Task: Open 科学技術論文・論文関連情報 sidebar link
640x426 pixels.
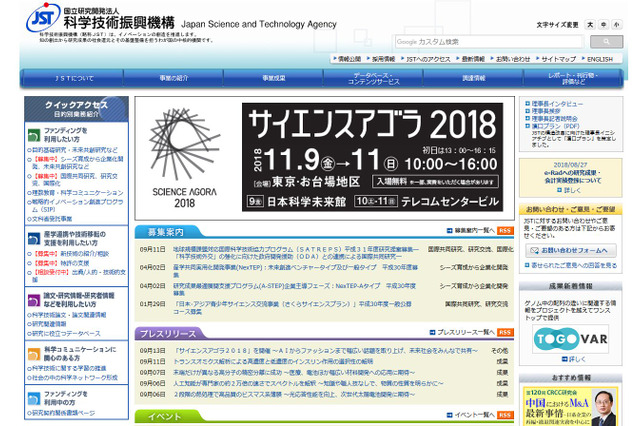Action: pyautogui.click(x=69, y=315)
